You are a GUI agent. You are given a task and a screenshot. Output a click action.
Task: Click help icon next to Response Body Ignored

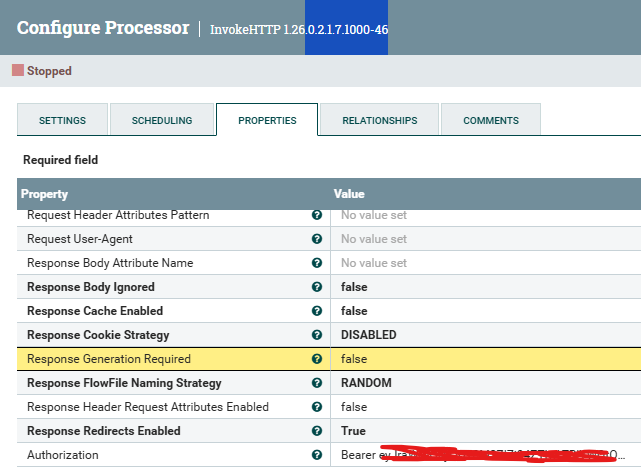[x=317, y=287]
